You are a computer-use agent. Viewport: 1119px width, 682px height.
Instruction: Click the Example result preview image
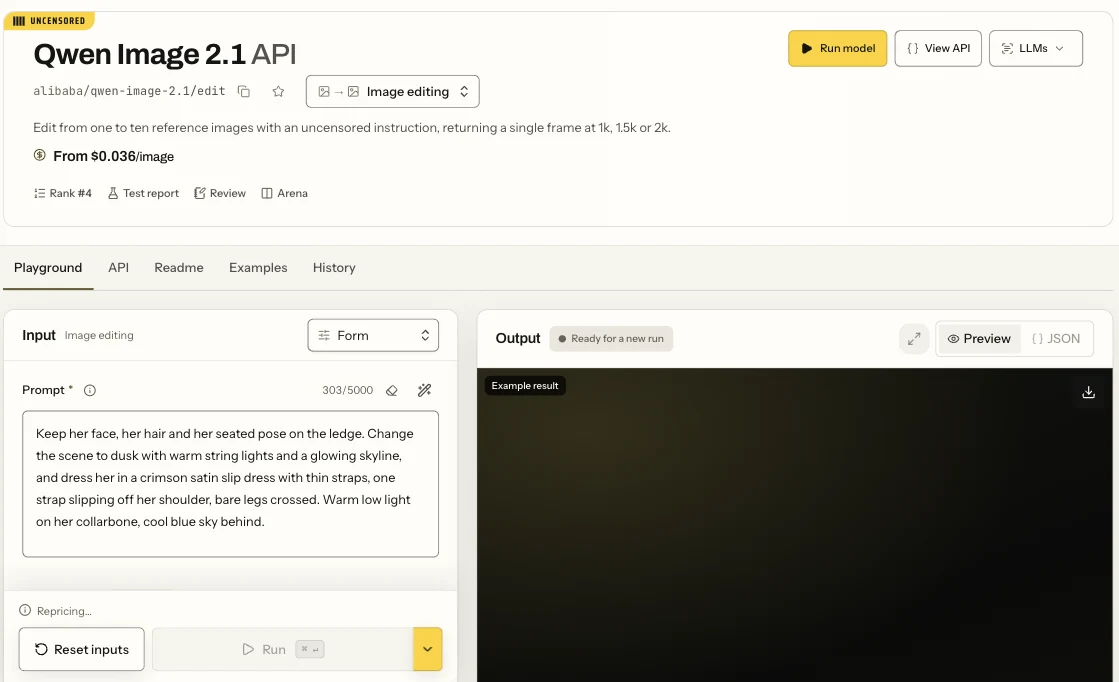pos(795,525)
